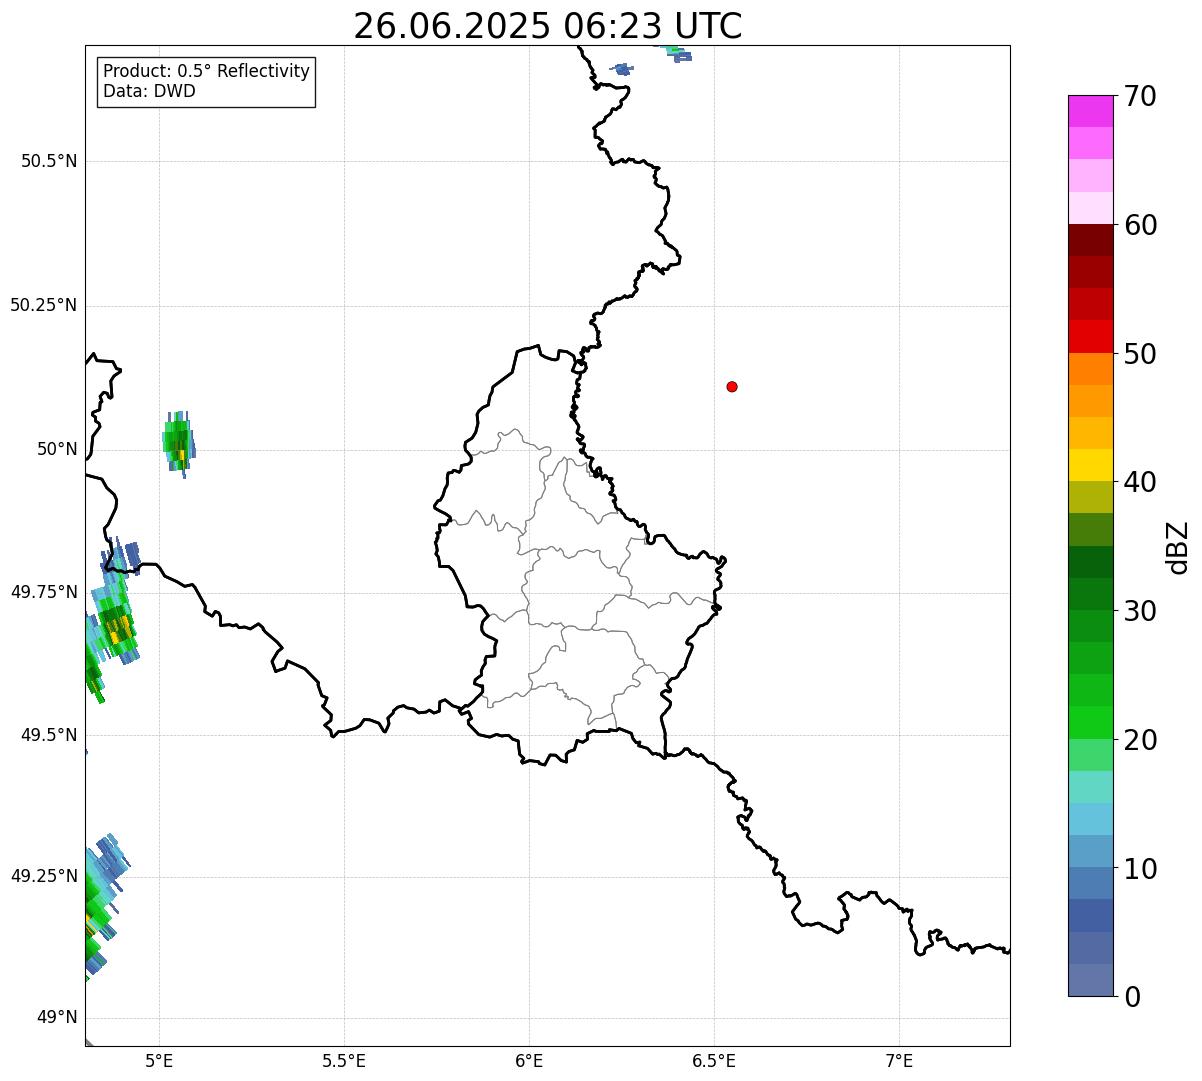Click the 50.25°N latitude tick label
Screen dimensions: 1202x1081
coord(43,305)
